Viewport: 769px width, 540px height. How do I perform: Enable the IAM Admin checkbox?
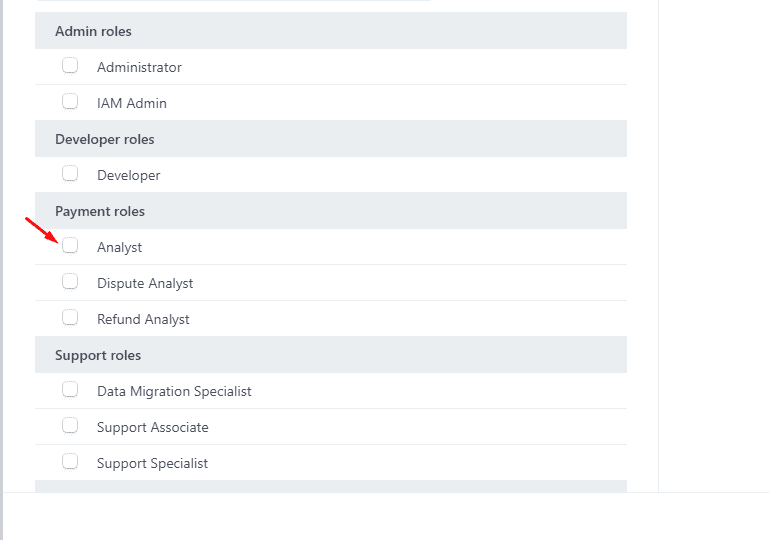[x=70, y=102]
